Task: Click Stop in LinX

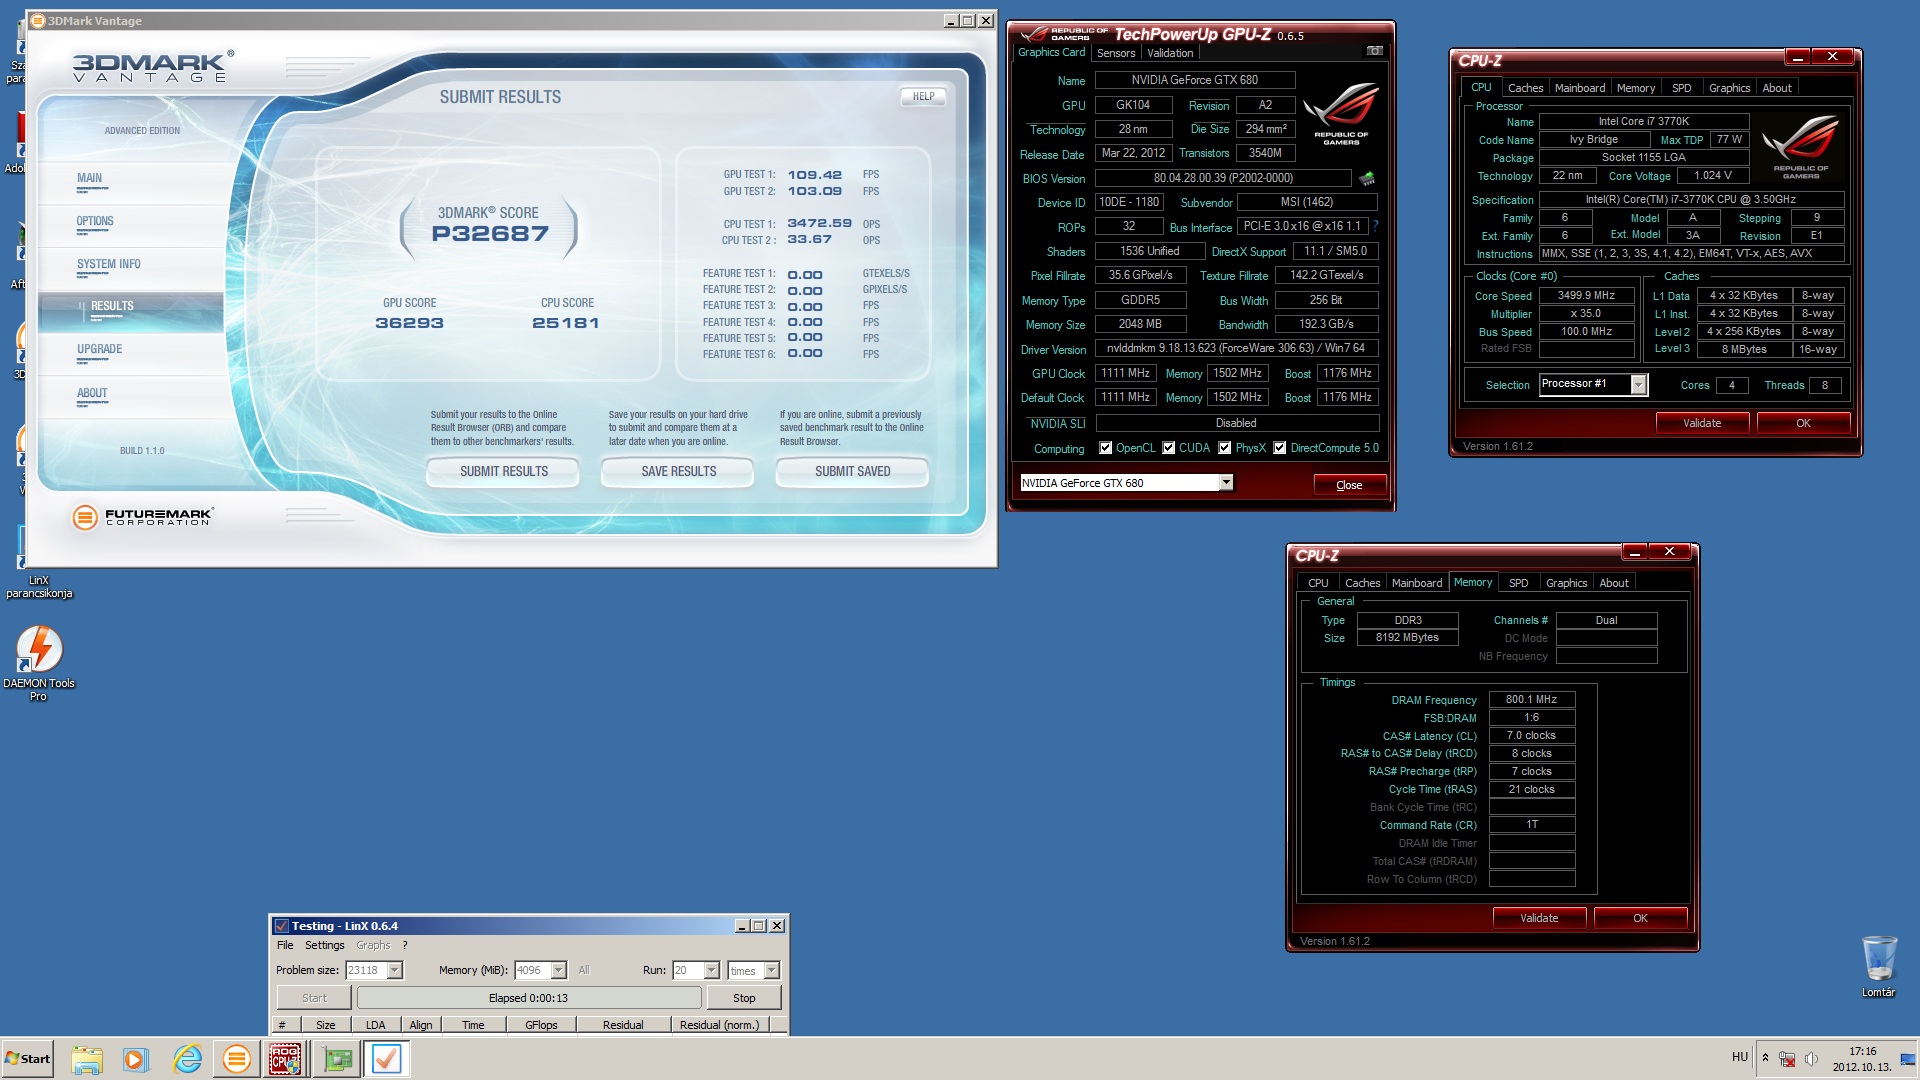Action: click(743, 998)
